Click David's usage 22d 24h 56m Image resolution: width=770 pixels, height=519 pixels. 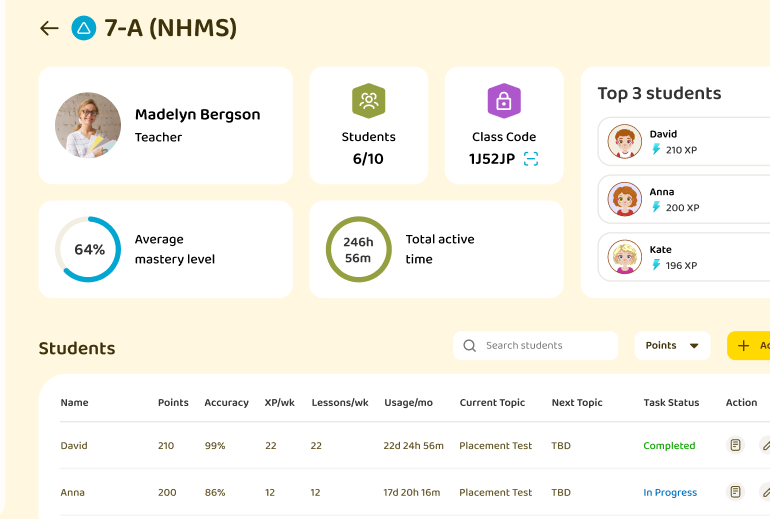tap(413, 445)
